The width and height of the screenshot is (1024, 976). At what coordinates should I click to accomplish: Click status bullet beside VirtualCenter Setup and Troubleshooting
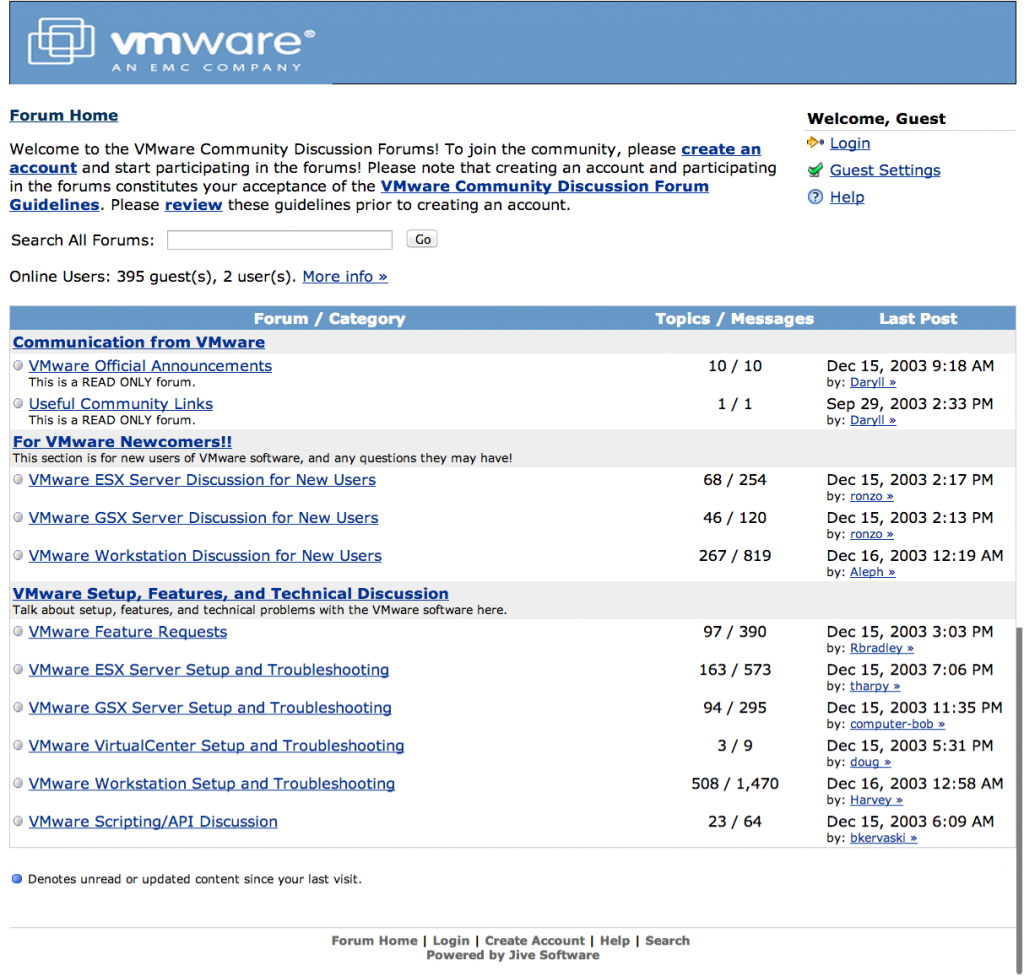(x=18, y=745)
